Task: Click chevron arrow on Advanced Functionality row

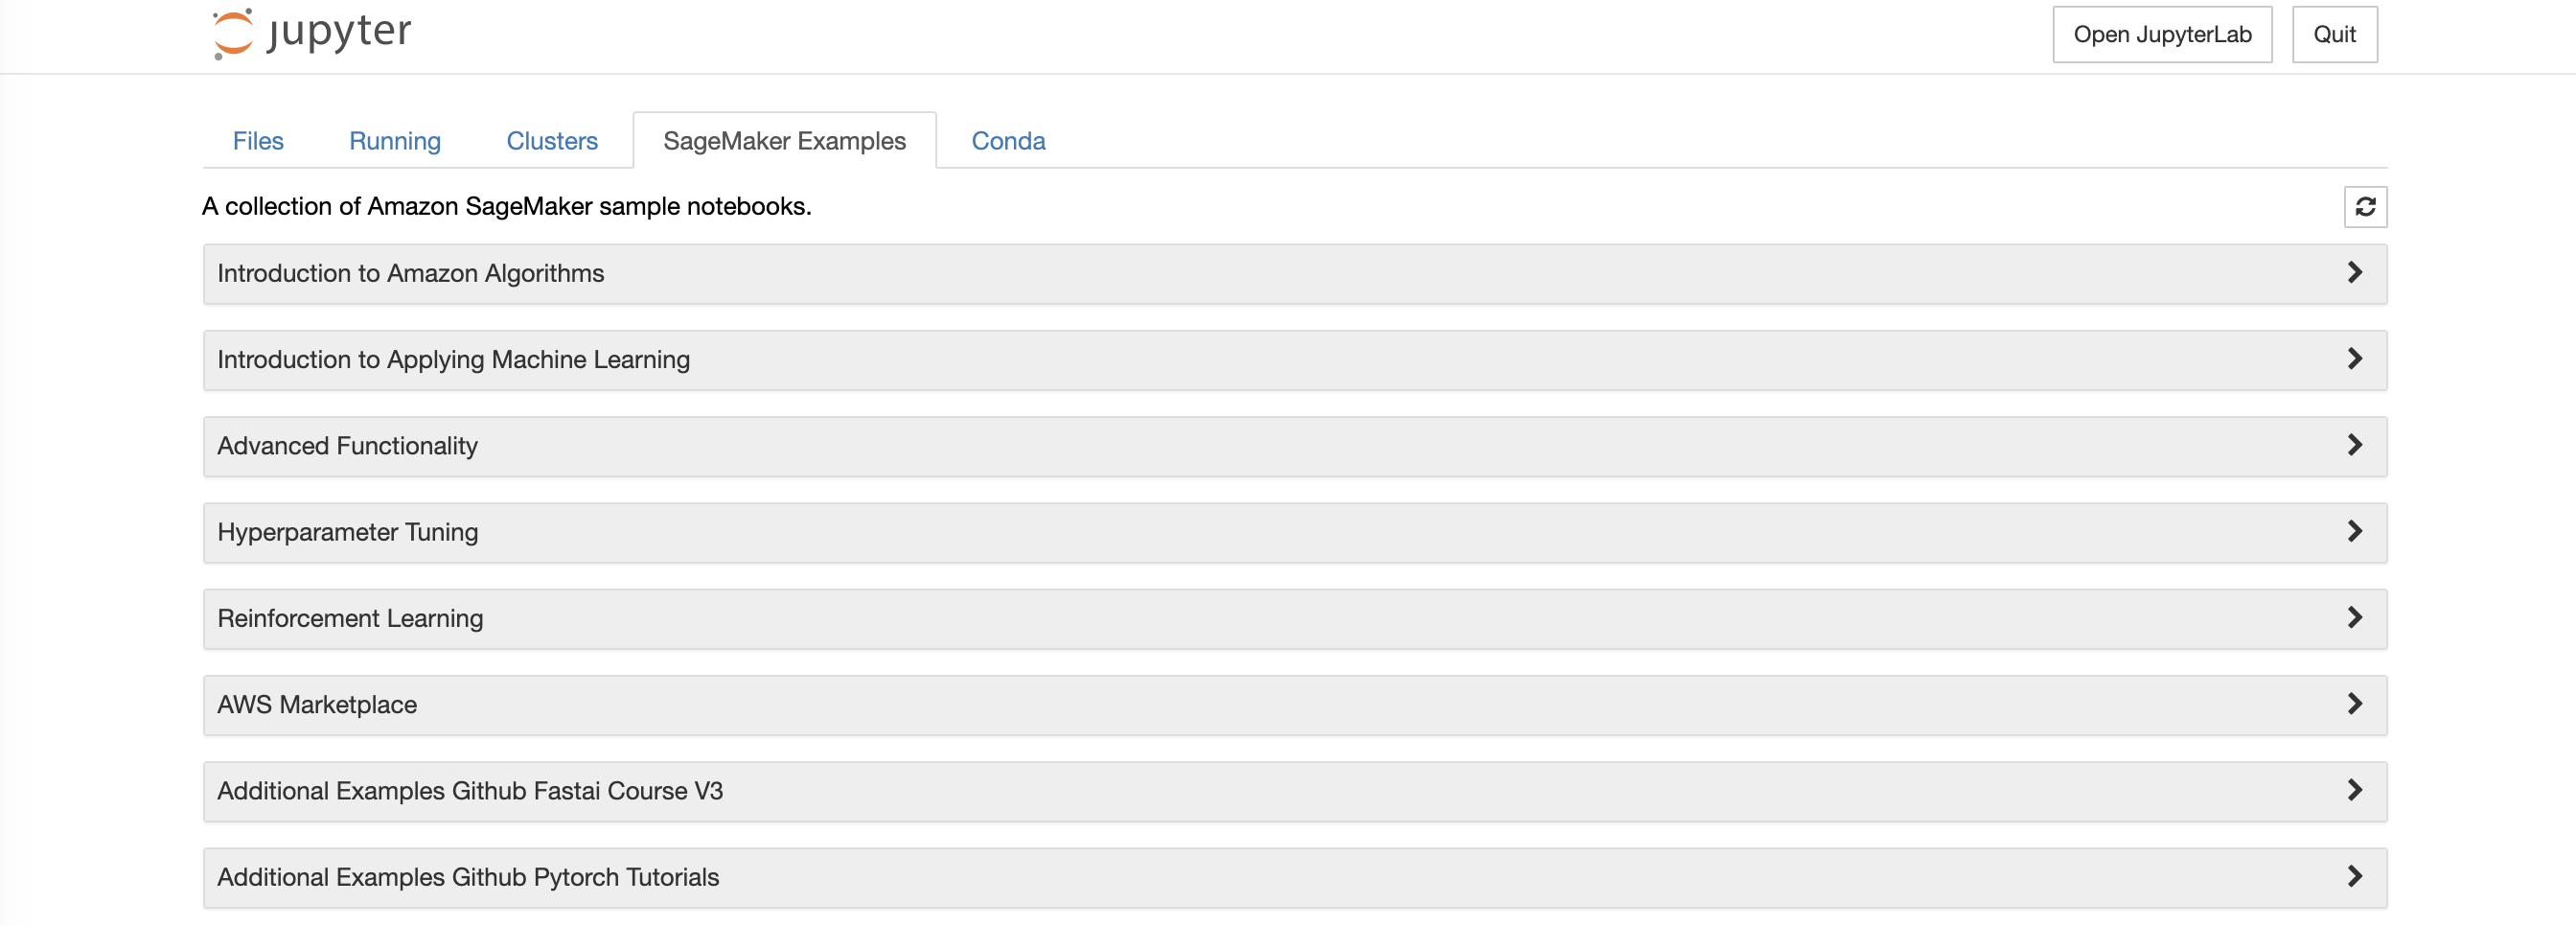Action: tap(2354, 445)
